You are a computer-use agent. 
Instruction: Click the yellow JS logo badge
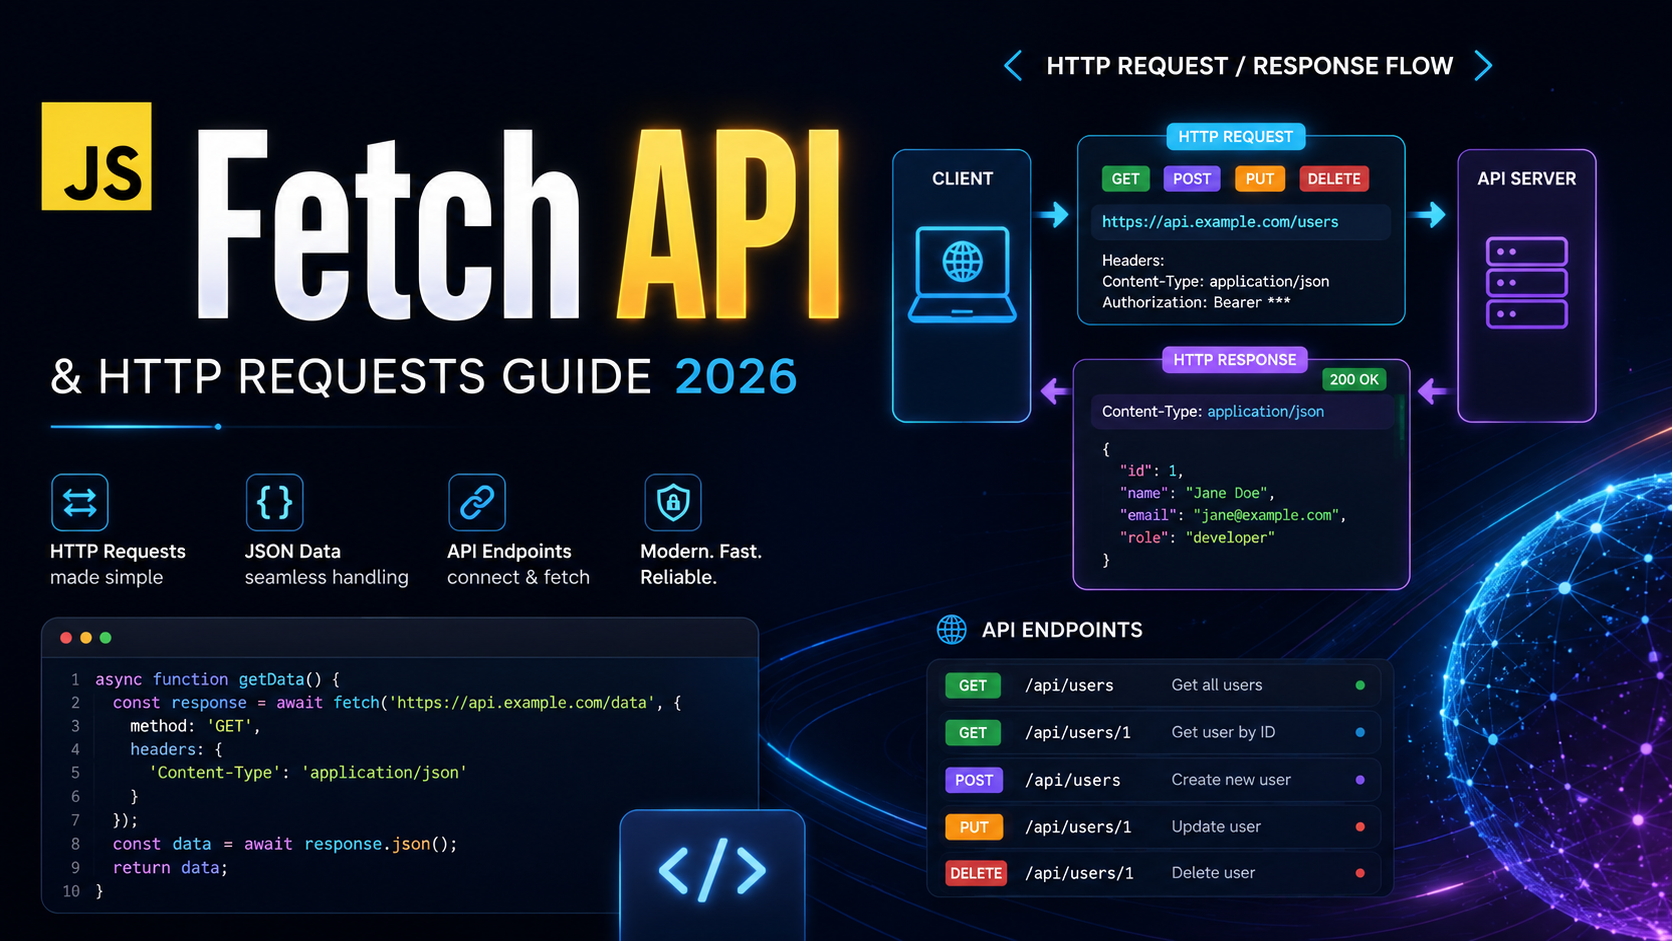tap(96, 156)
